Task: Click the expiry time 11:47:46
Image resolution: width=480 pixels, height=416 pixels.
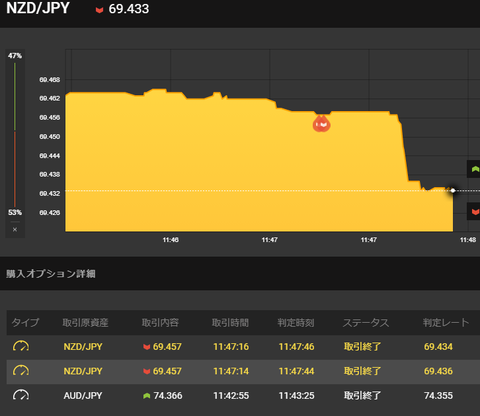Action: pos(296,347)
